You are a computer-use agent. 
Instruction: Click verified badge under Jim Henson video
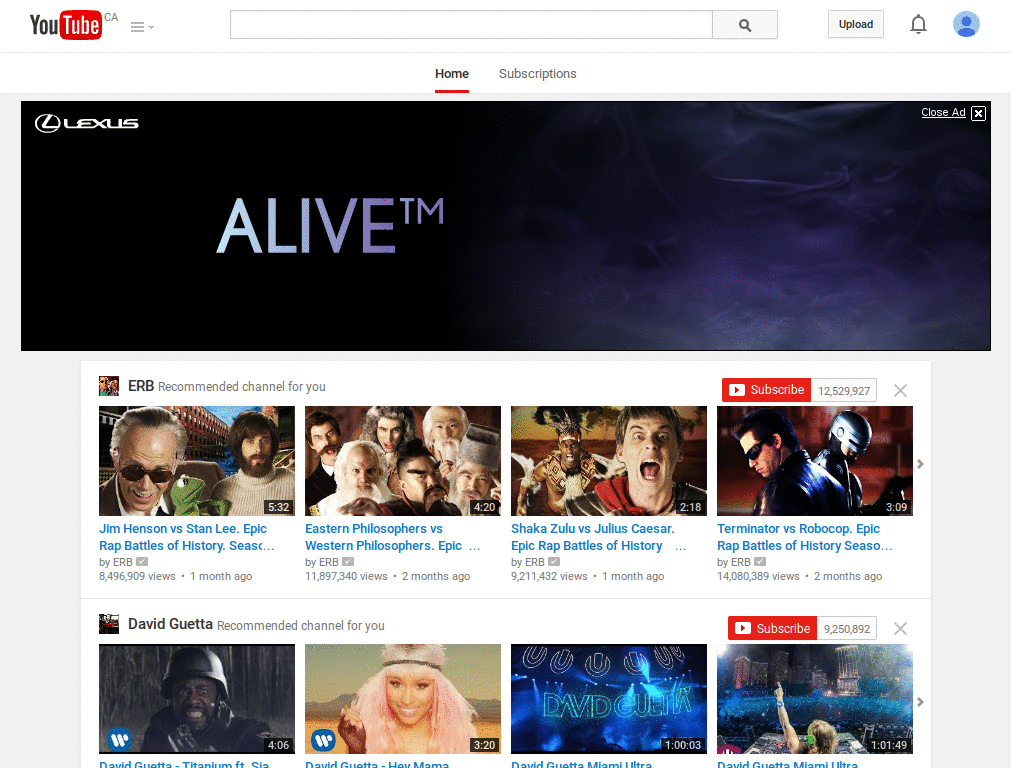pos(142,562)
